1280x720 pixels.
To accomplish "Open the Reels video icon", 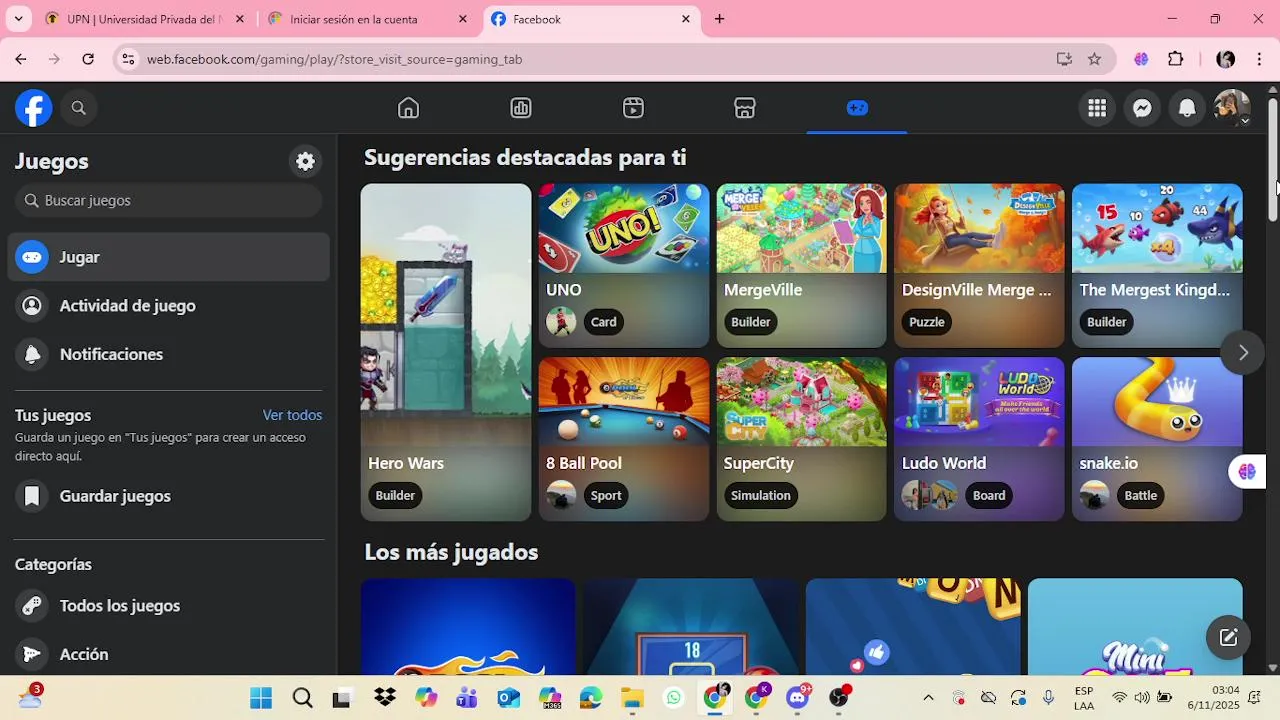I will (x=633, y=108).
